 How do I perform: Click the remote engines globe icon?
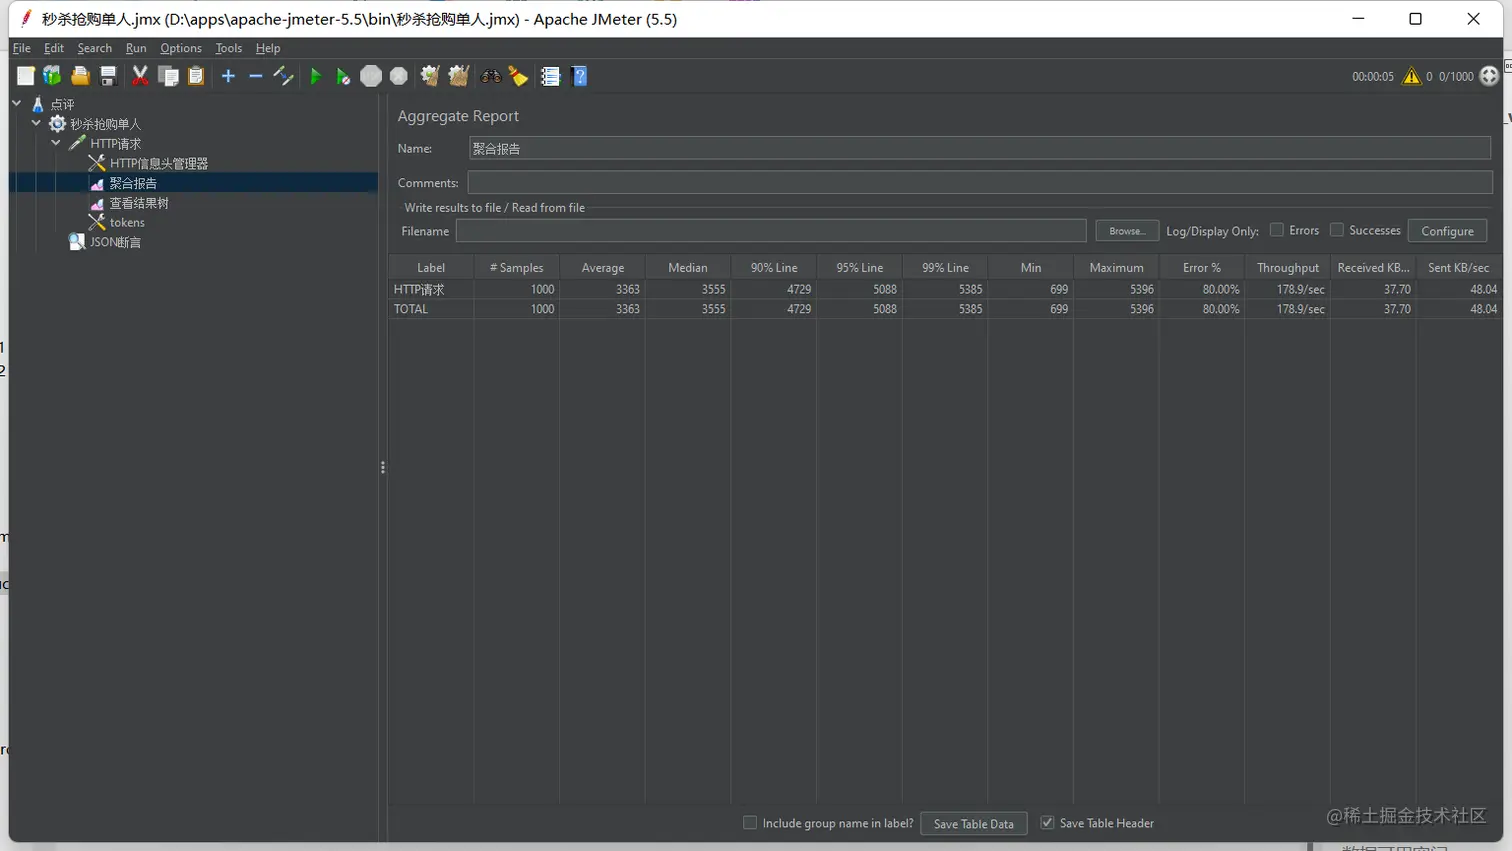1489,76
